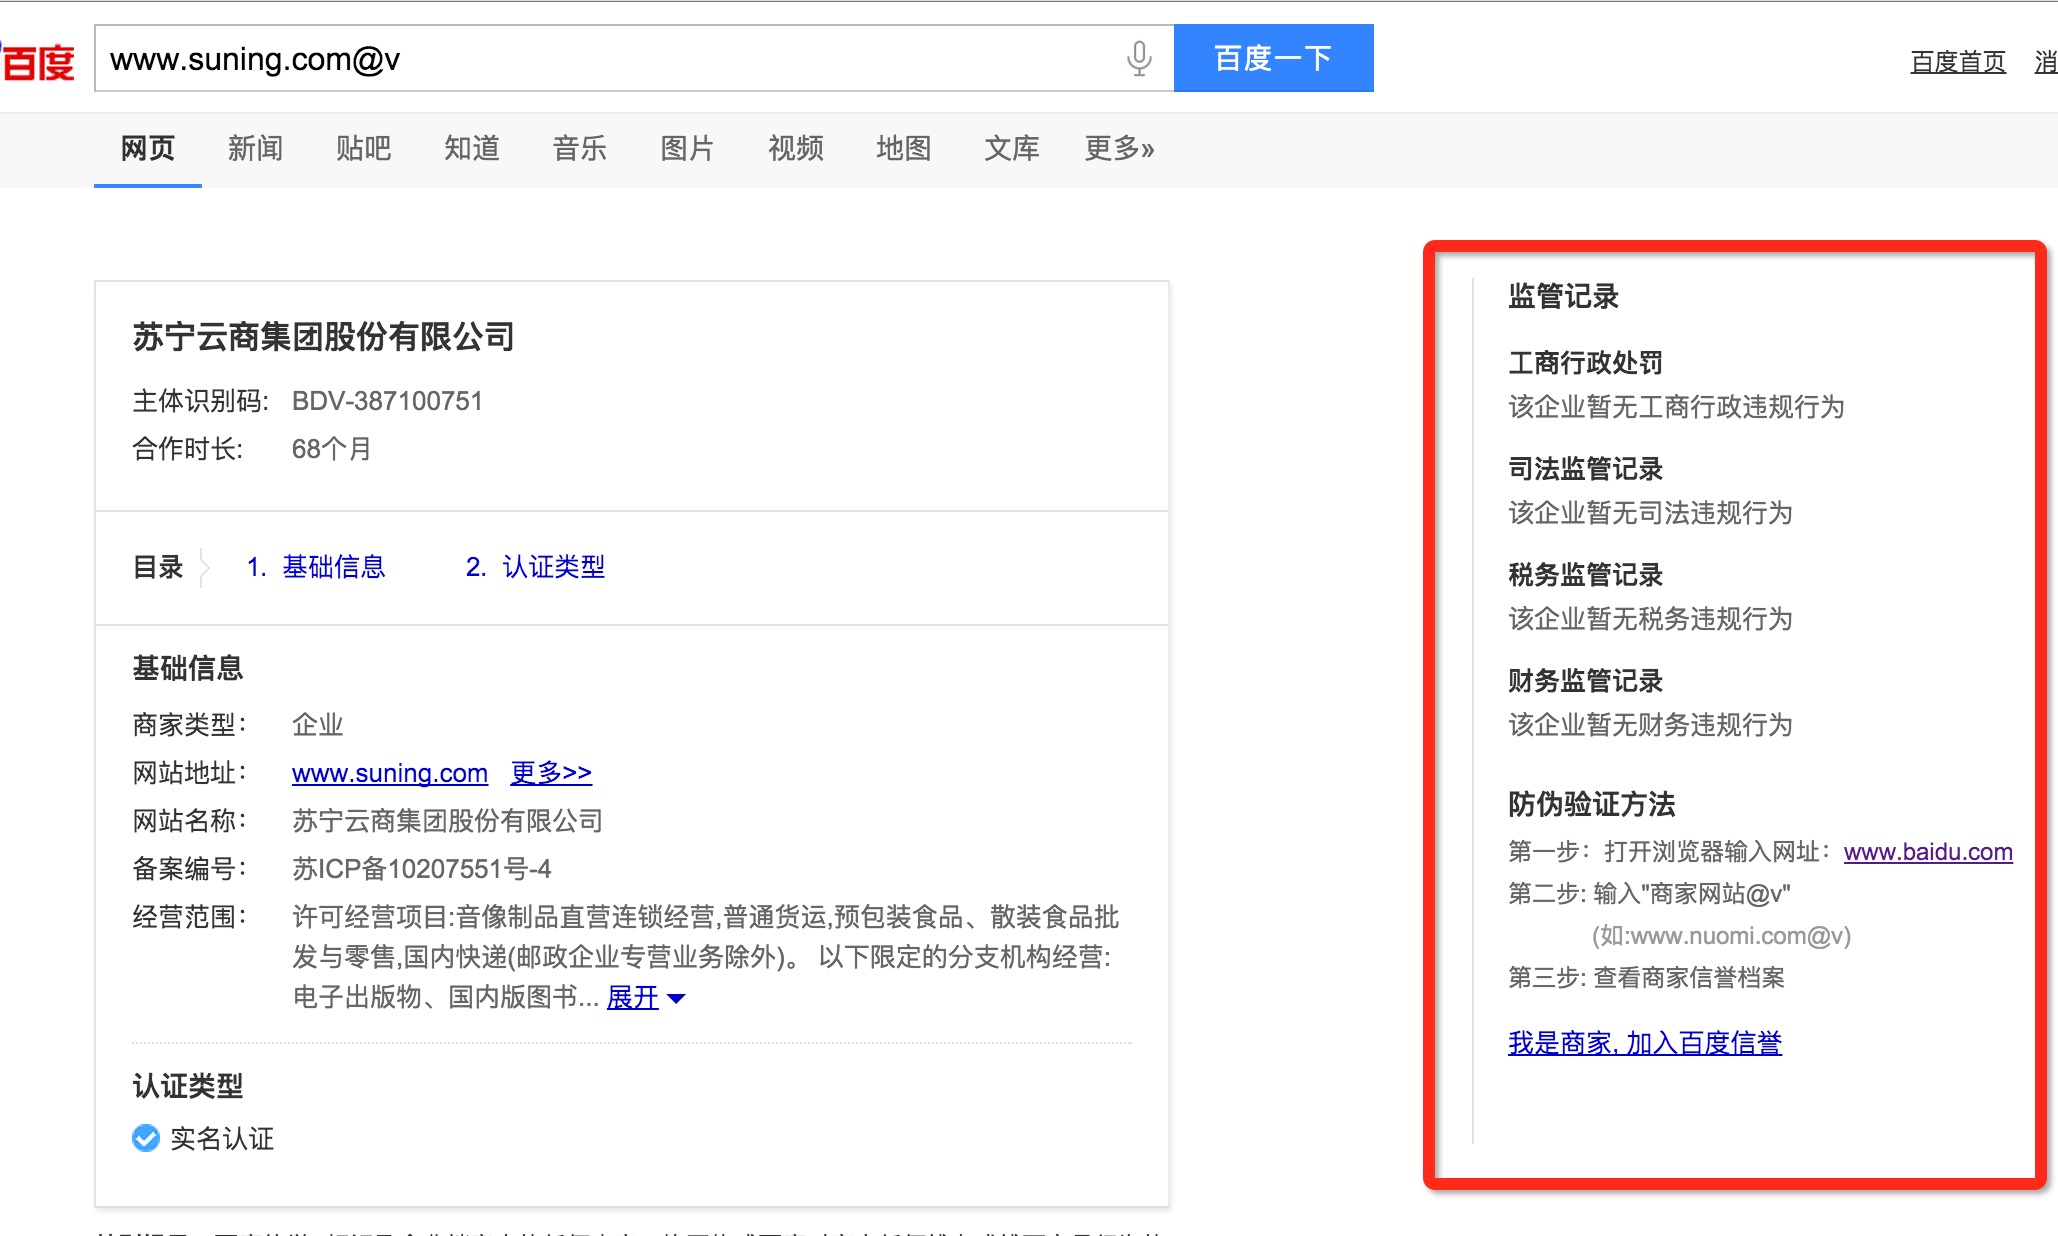2058x1236 pixels.
Task: Click the 实名认证 label
Action: coord(222,1138)
